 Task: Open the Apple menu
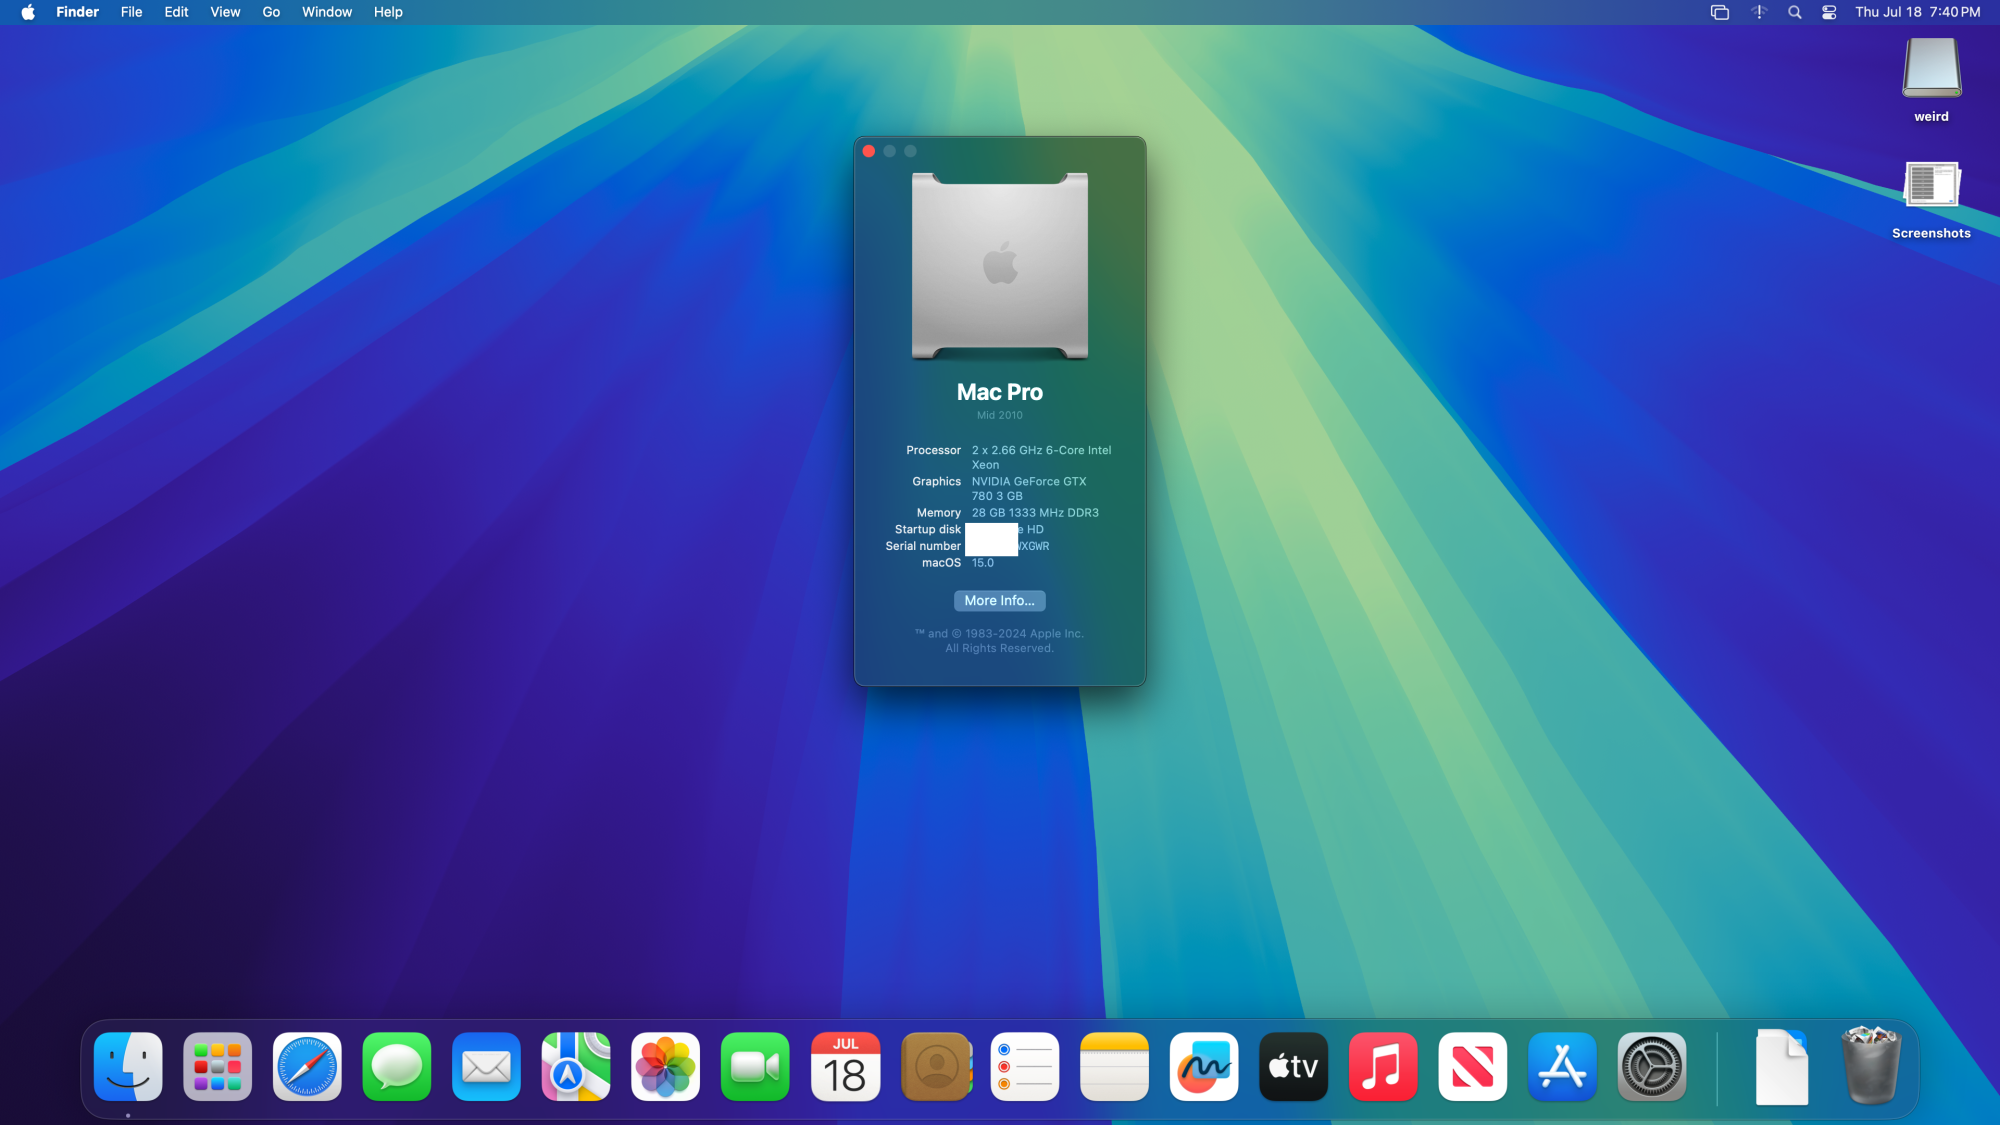[x=28, y=12]
